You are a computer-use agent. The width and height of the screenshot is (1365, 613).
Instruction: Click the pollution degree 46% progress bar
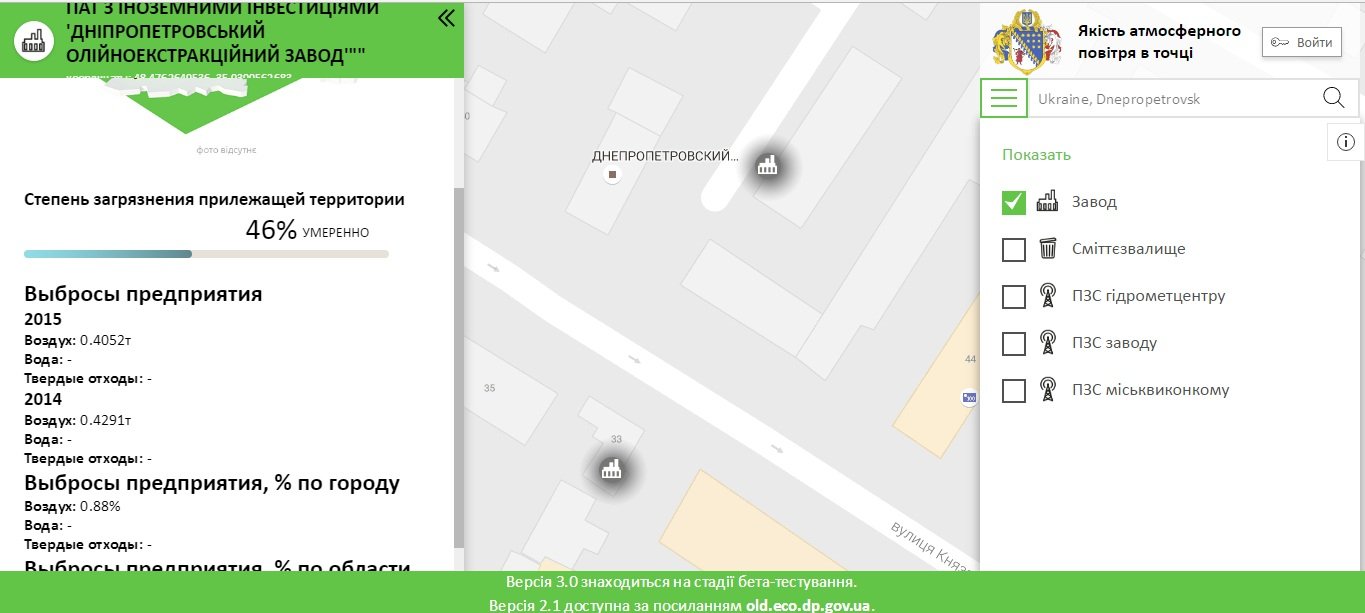click(206, 254)
